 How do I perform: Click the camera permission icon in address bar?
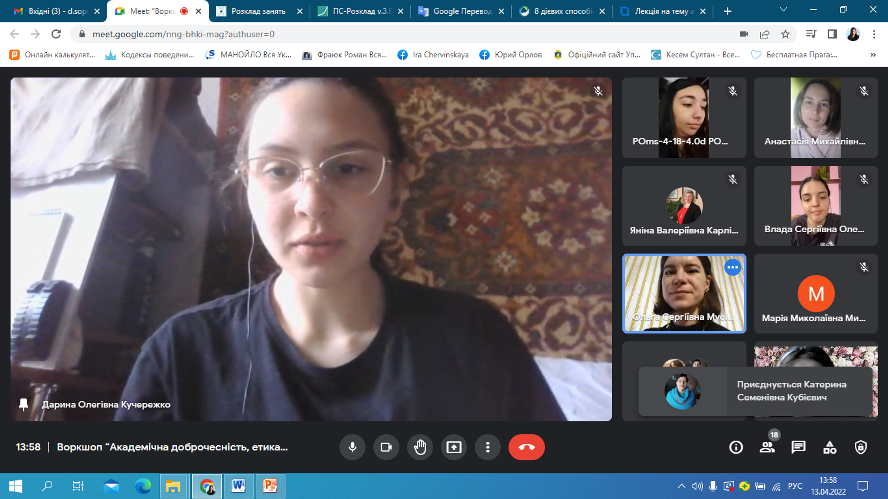tap(744, 34)
